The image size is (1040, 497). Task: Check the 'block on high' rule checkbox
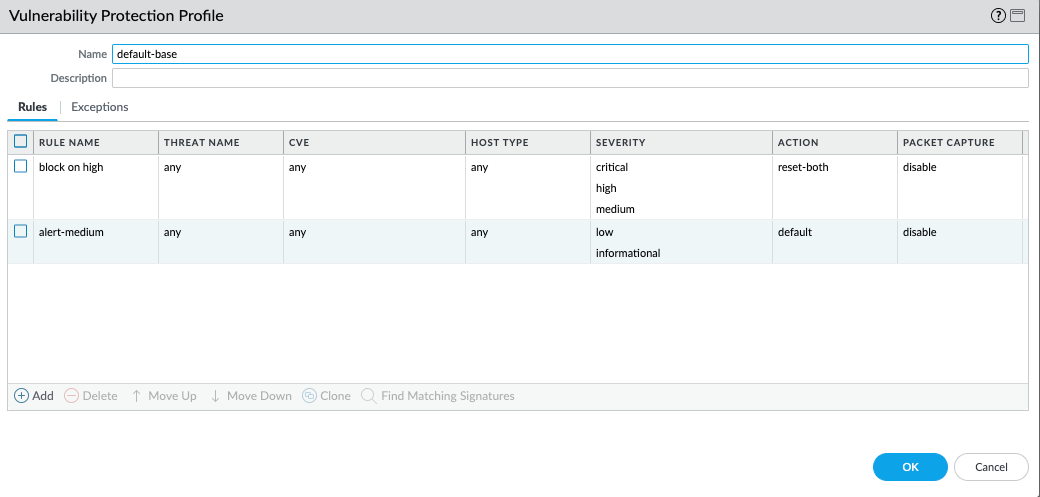pyautogui.click(x=20, y=167)
